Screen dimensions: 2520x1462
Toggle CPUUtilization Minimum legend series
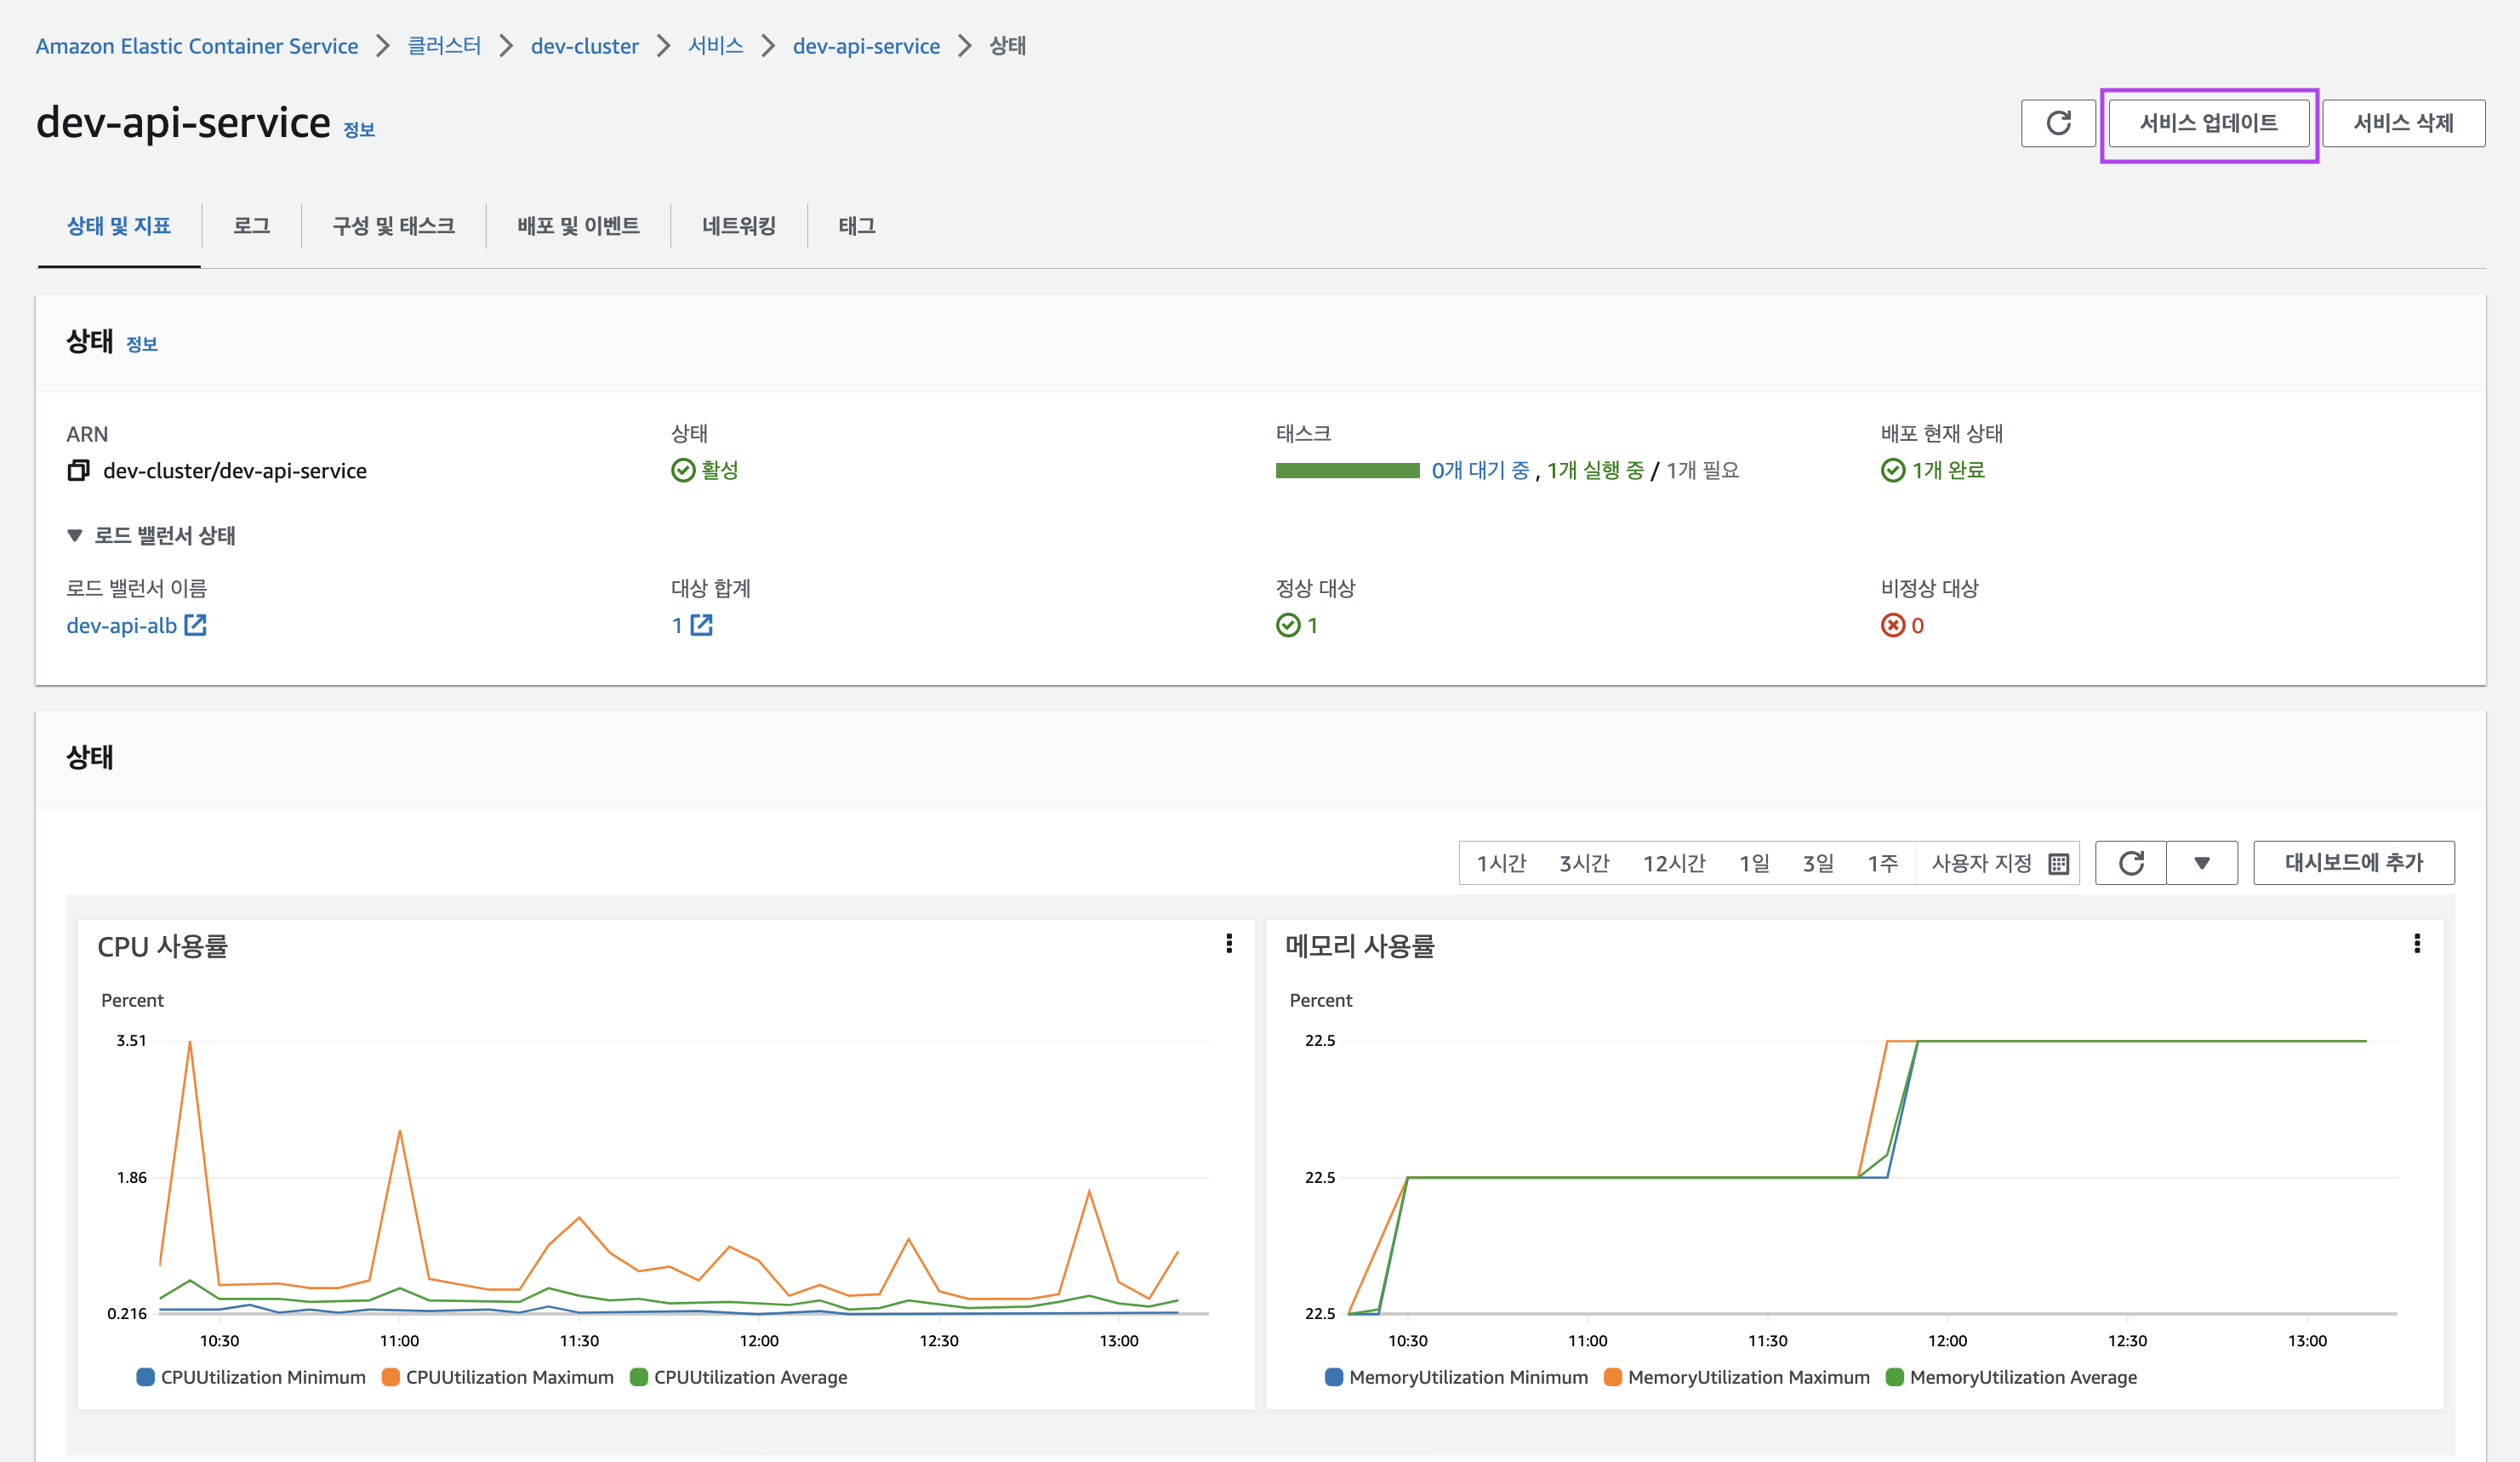[251, 1377]
